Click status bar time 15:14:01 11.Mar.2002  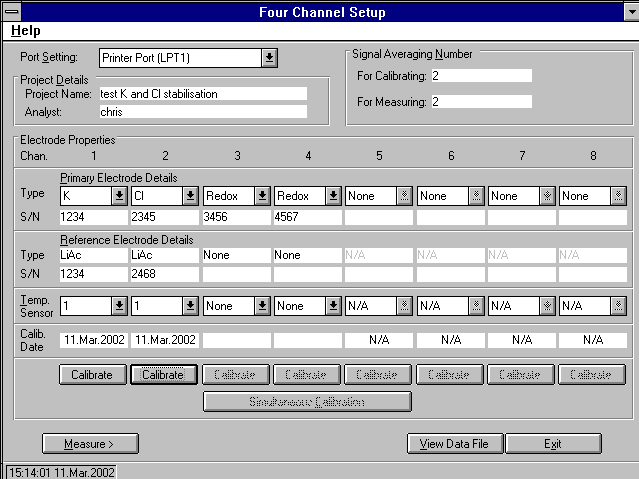[62, 473]
